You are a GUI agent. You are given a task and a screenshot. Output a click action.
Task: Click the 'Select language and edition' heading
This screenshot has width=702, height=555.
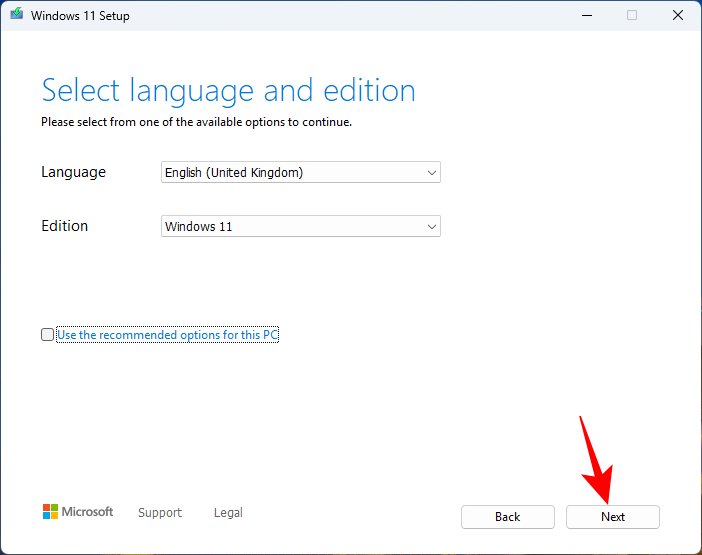228,91
